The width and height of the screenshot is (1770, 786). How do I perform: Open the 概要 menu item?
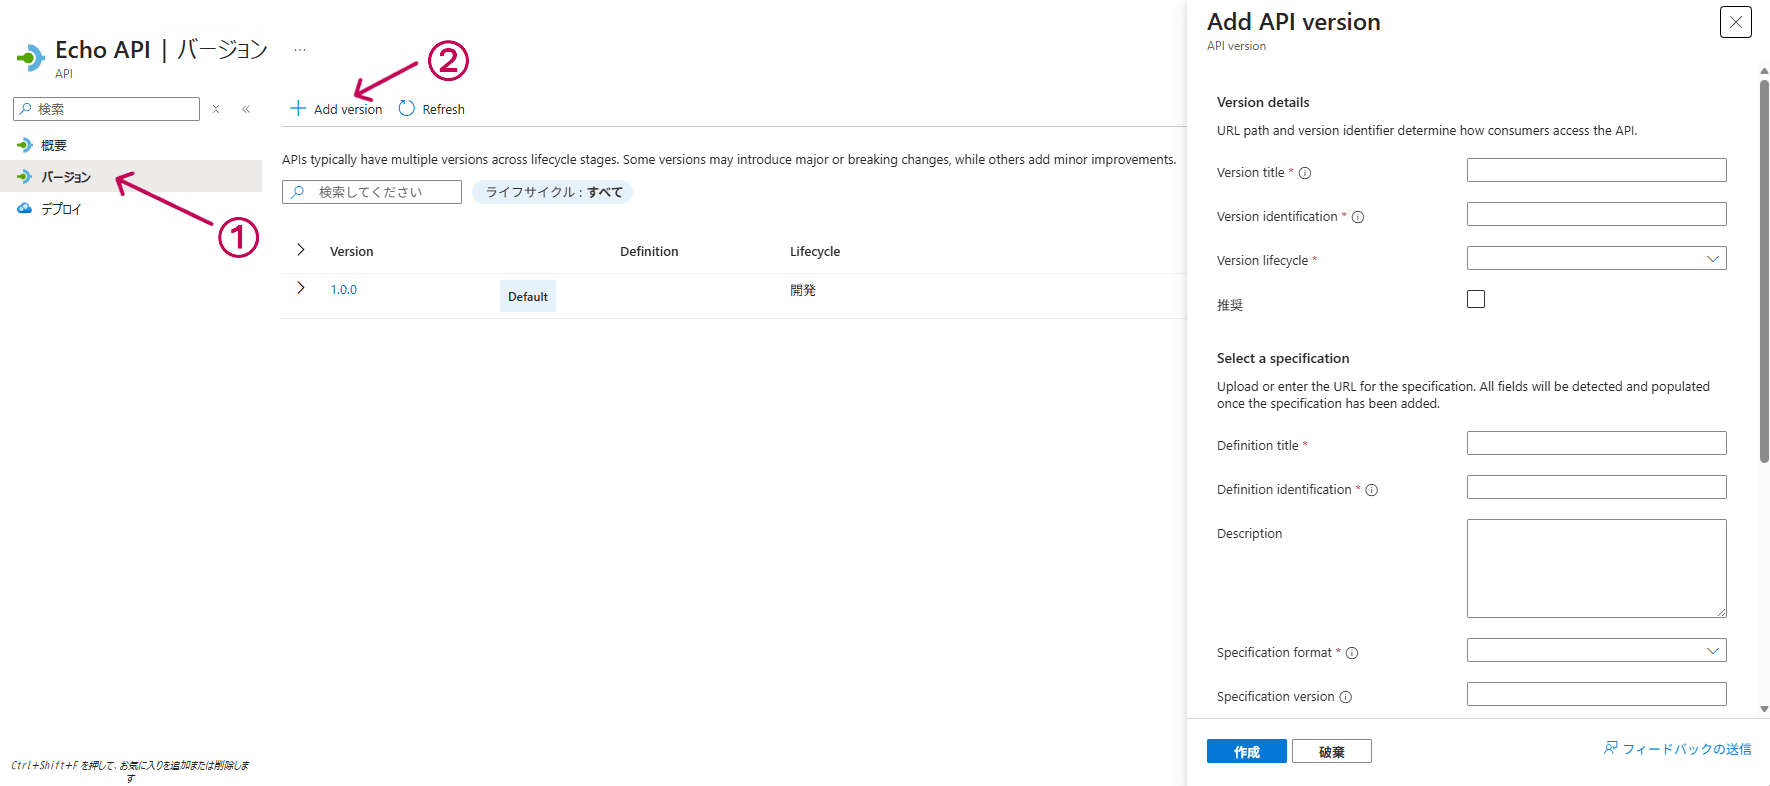[x=54, y=145]
